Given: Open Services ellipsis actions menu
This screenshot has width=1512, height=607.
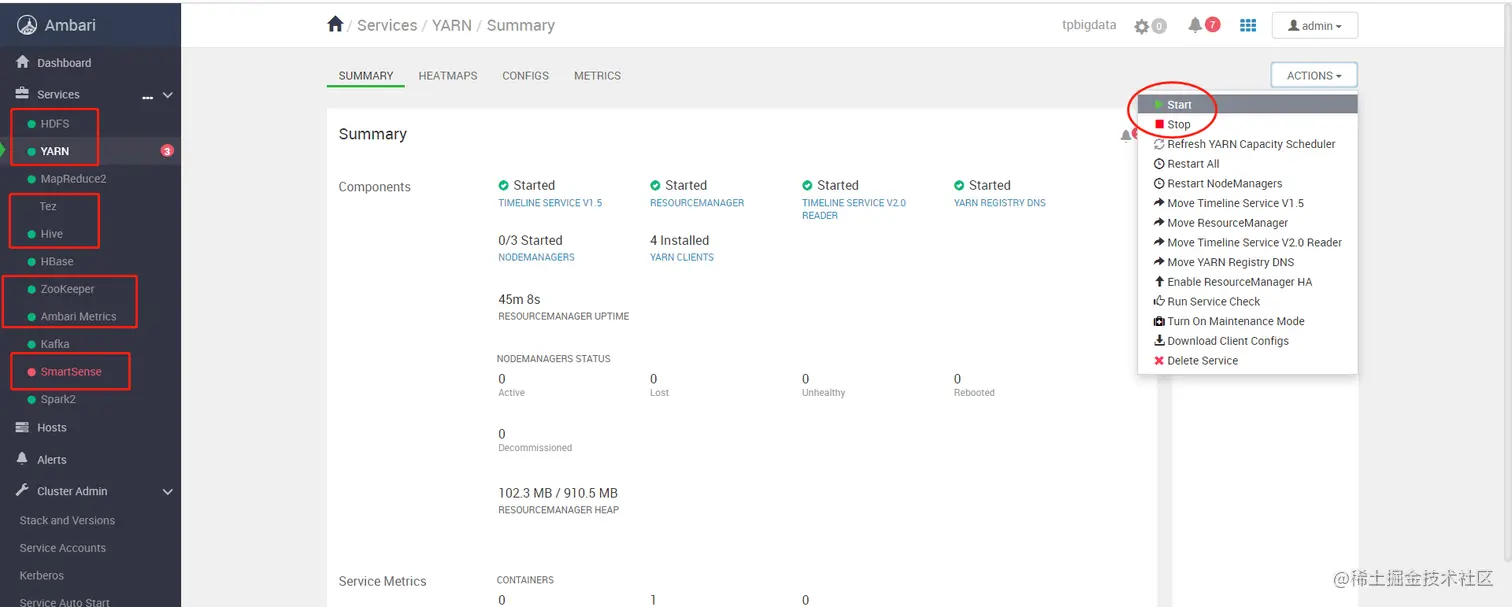Looking at the screenshot, I should pyautogui.click(x=147, y=96).
